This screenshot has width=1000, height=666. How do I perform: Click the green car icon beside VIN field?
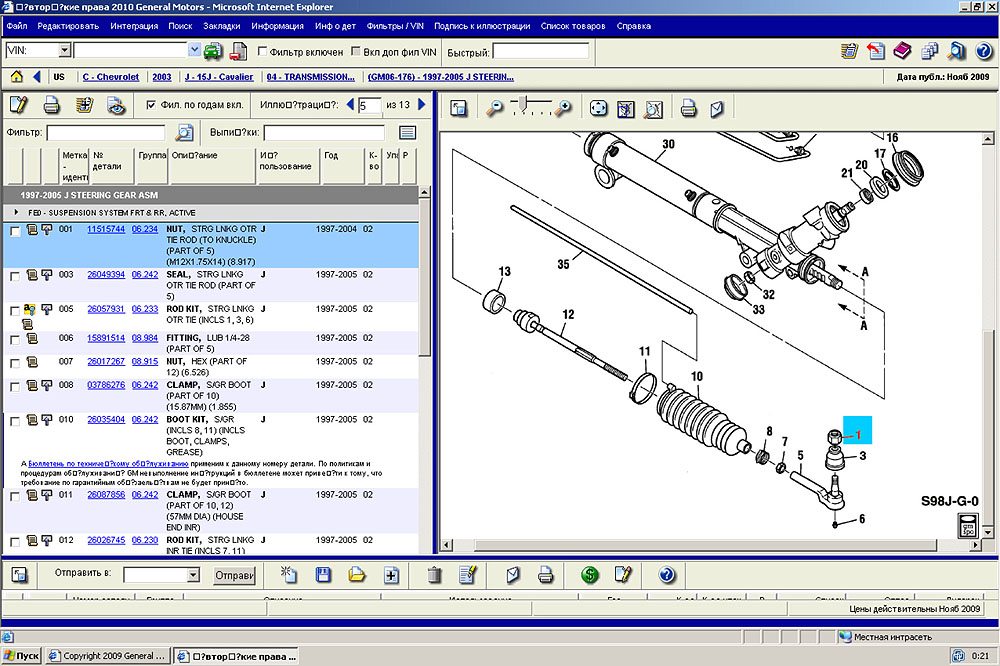[213, 51]
